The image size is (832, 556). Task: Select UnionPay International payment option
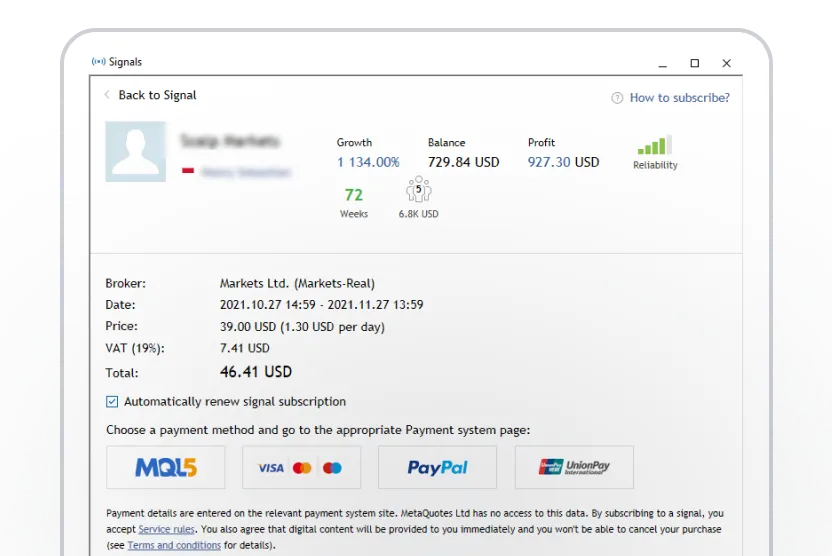coord(574,467)
